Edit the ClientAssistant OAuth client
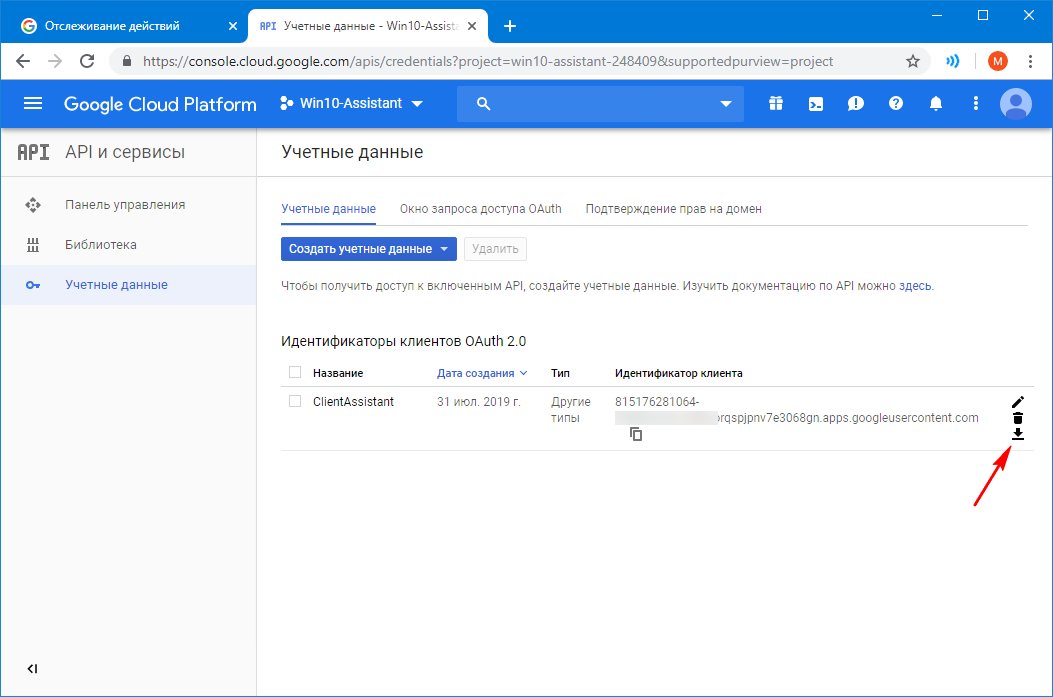Image resolution: width=1053 pixels, height=697 pixels. coord(1018,402)
